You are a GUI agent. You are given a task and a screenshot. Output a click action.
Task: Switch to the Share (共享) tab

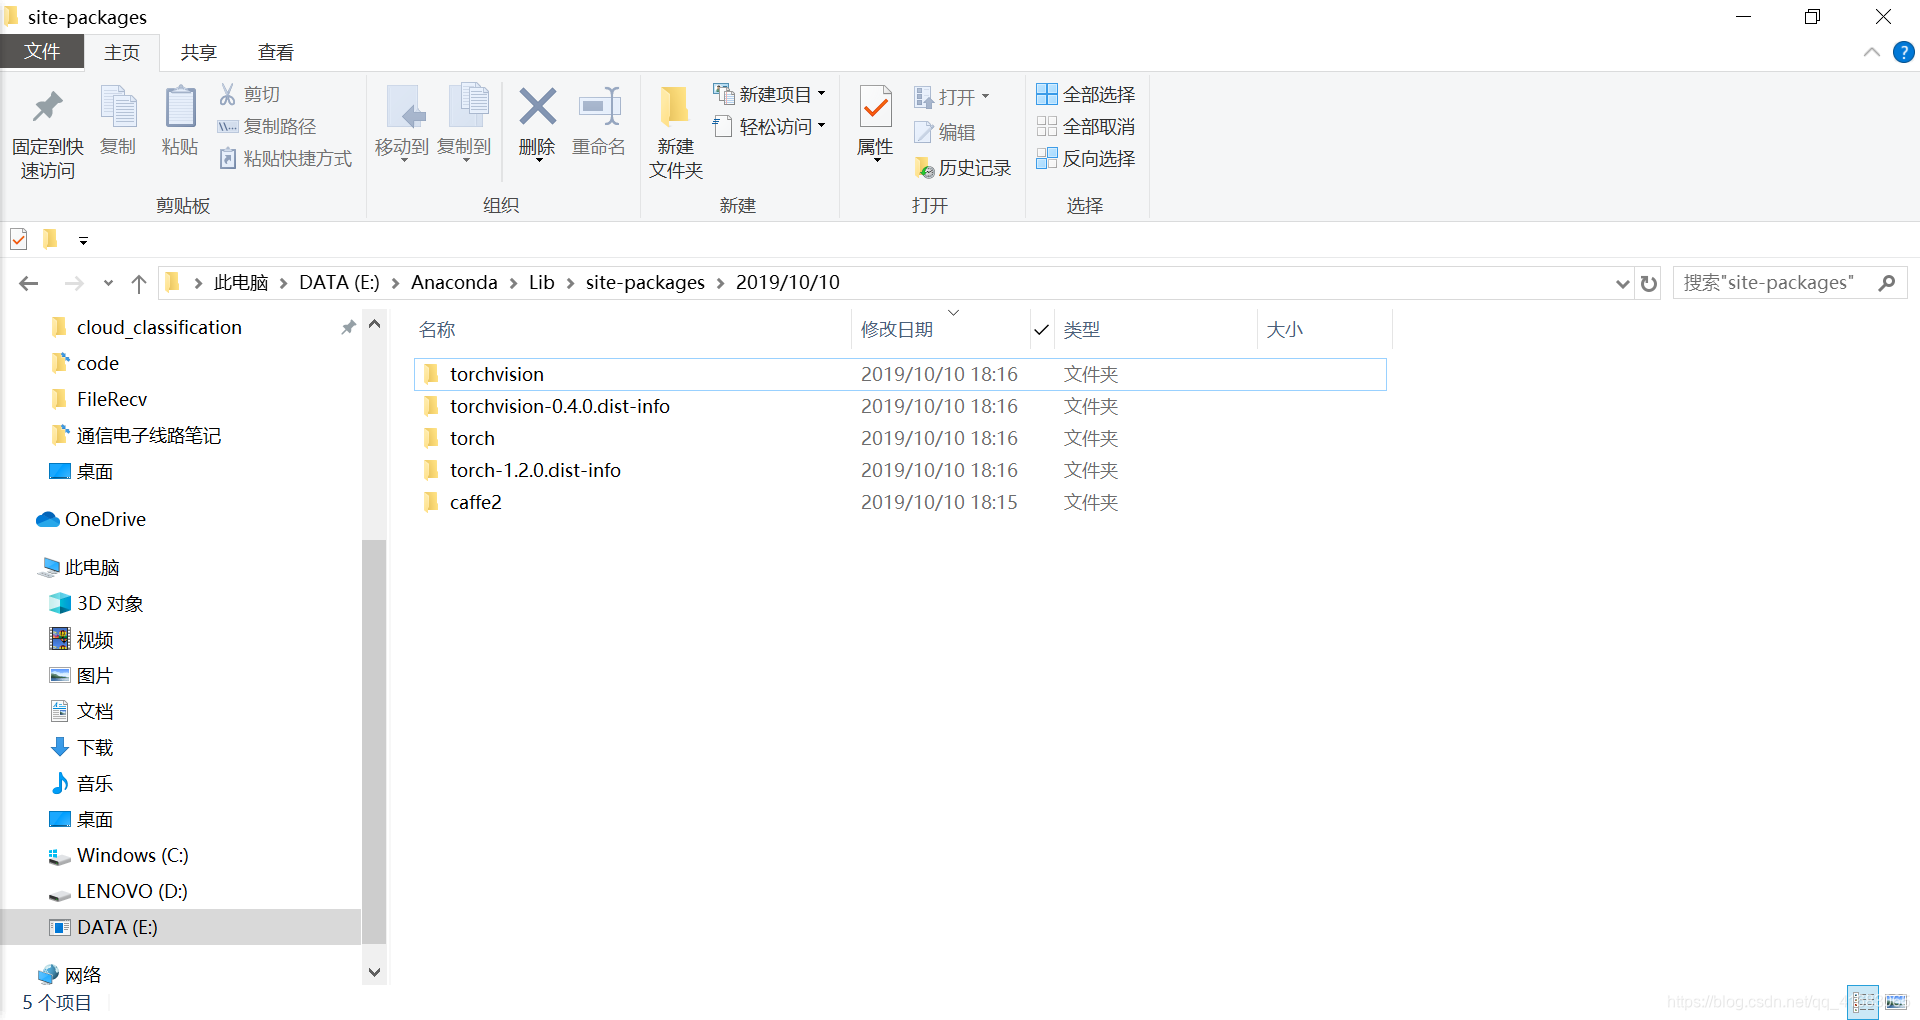click(198, 52)
